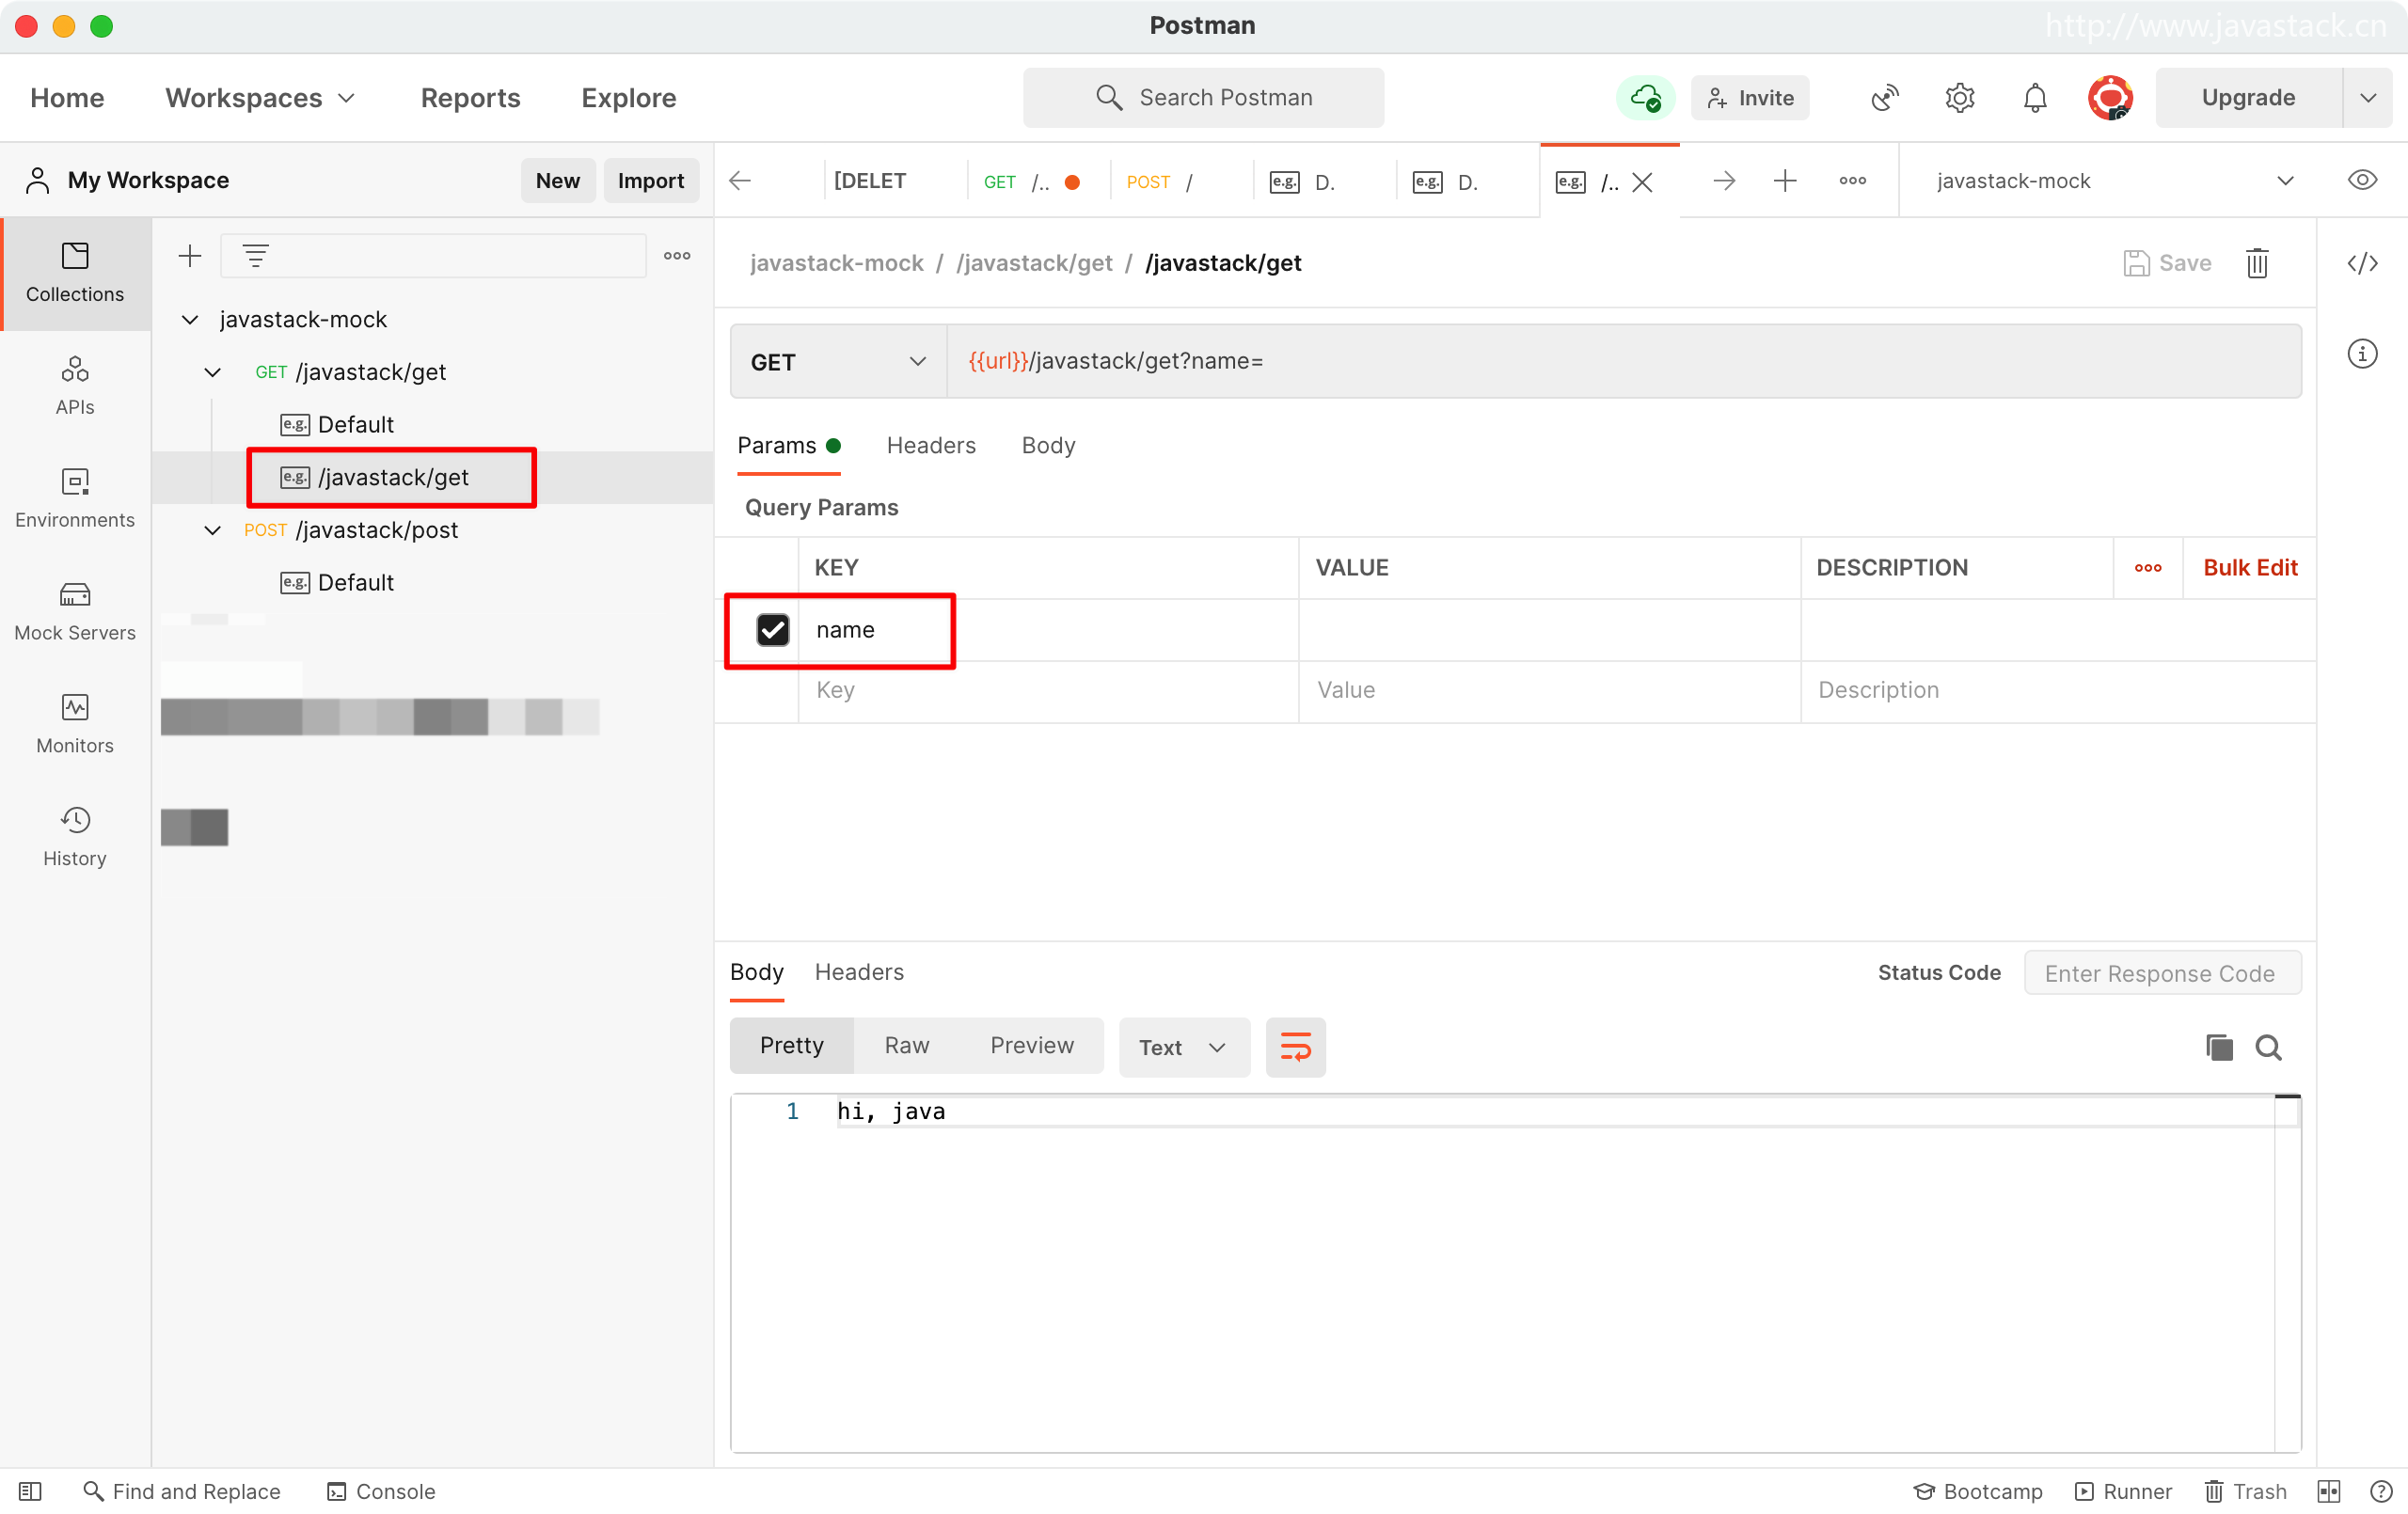Click the Import button
Image resolution: width=2408 pixels, height=1514 pixels.
[x=650, y=181]
